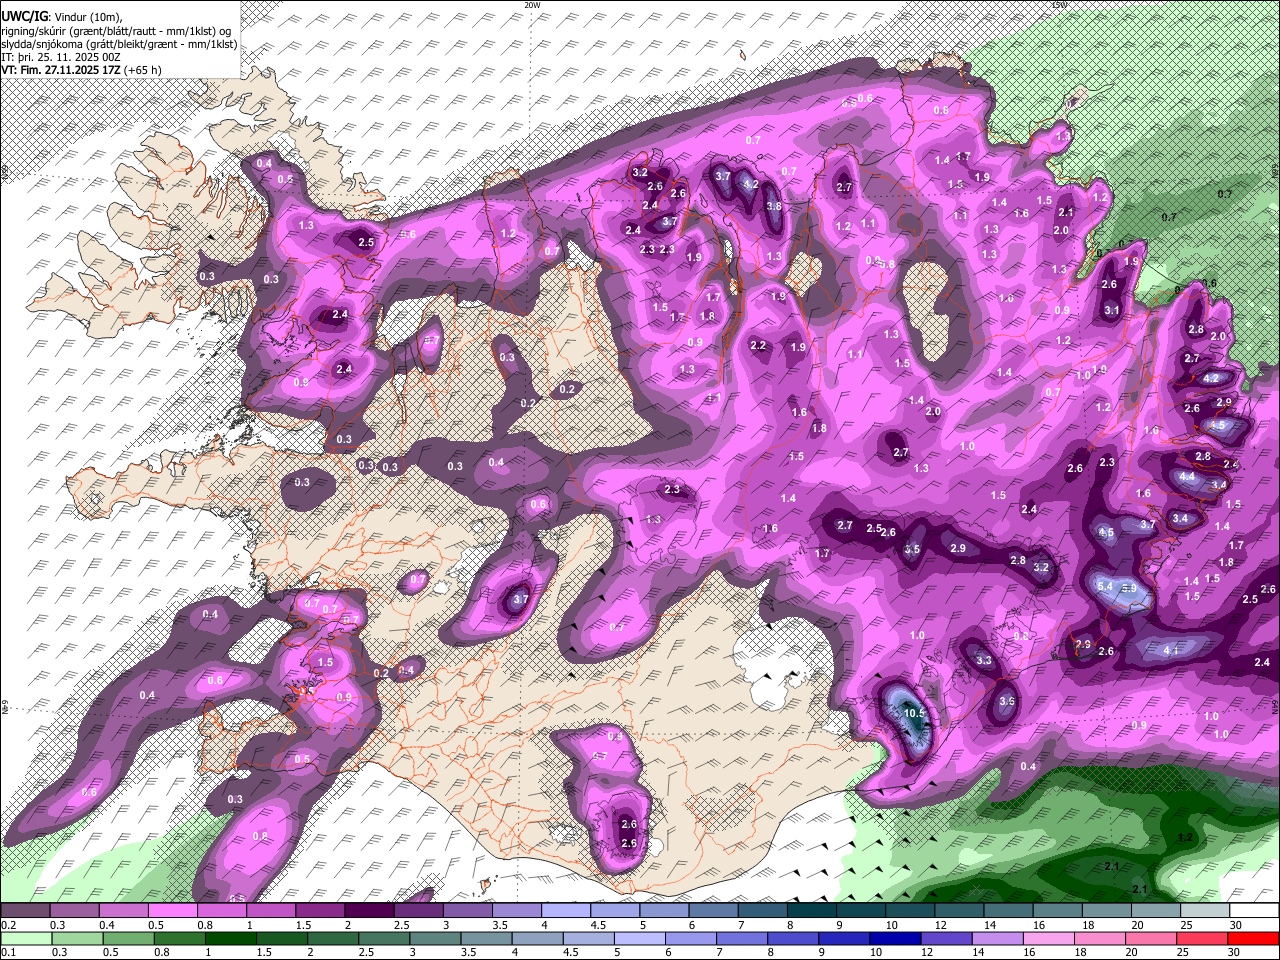Click the 'rigning/skúrir' legend description line

[x=116, y=31]
